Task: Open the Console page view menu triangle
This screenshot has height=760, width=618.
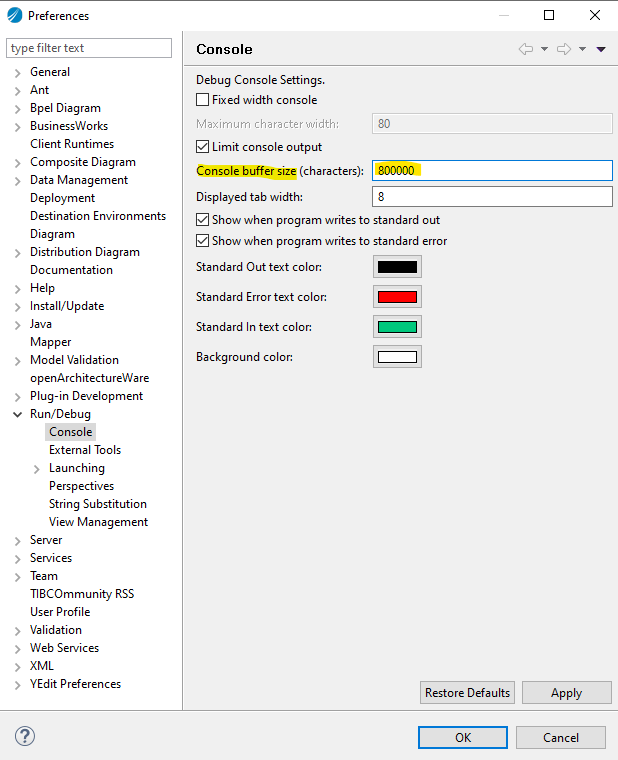Action: [601, 49]
